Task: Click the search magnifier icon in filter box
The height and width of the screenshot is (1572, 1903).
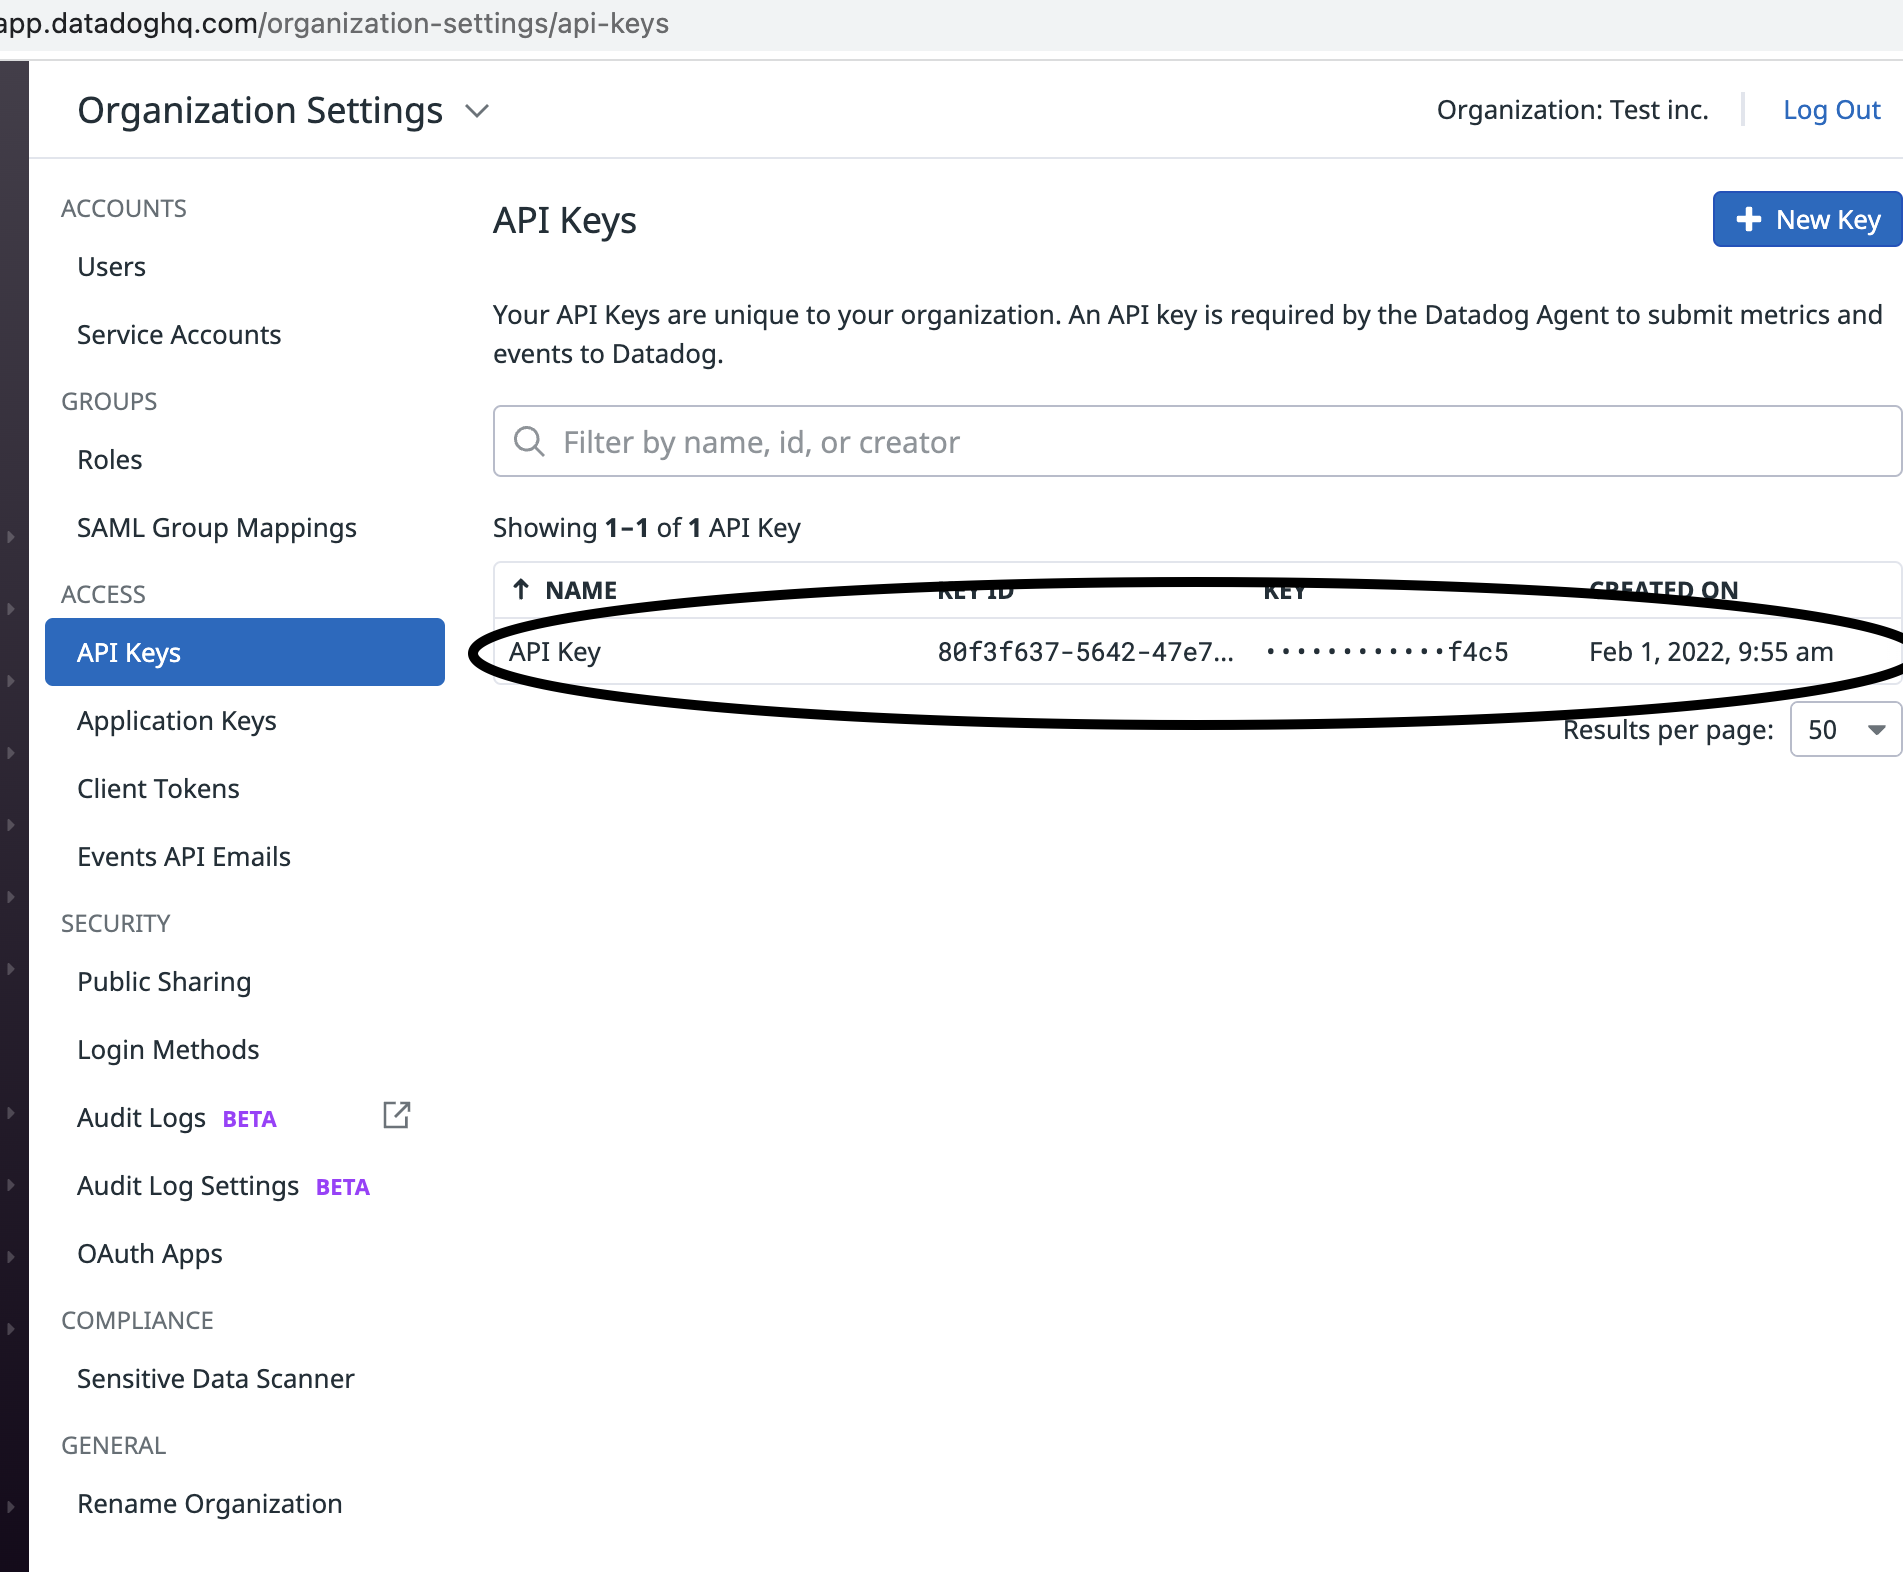Action: tap(528, 441)
